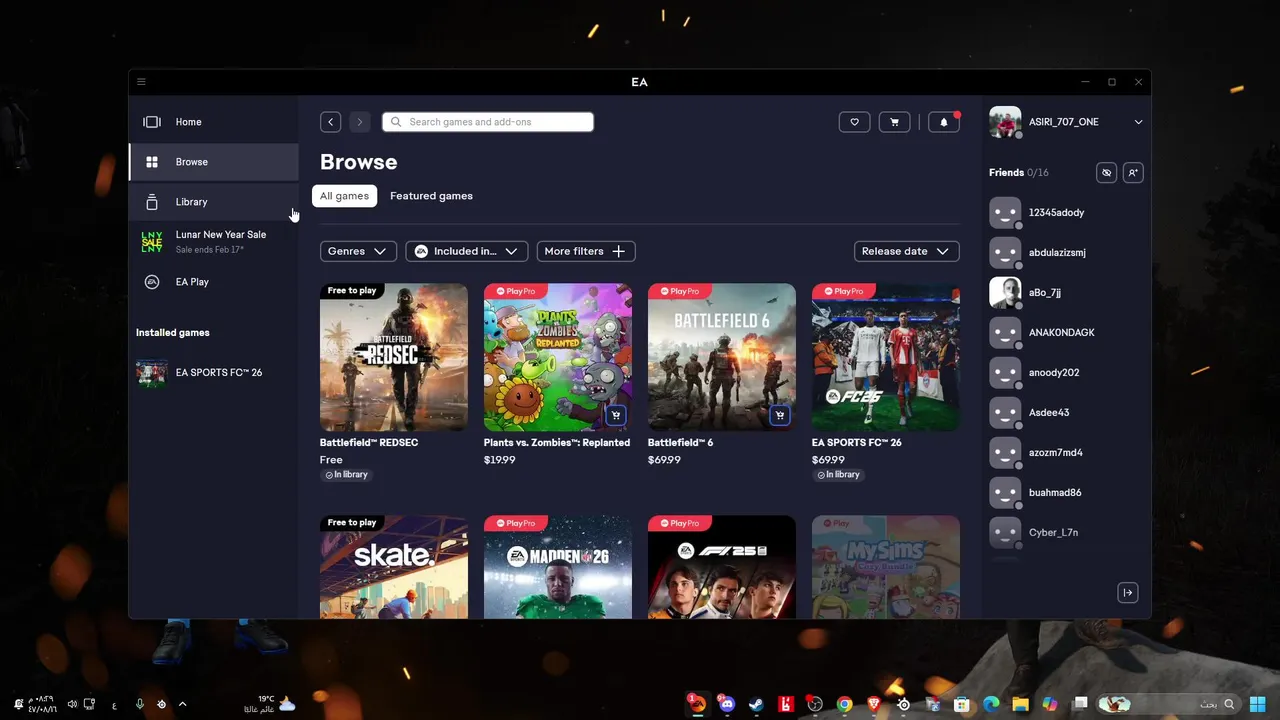Click the back navigation arrow

tap(330, 122)
